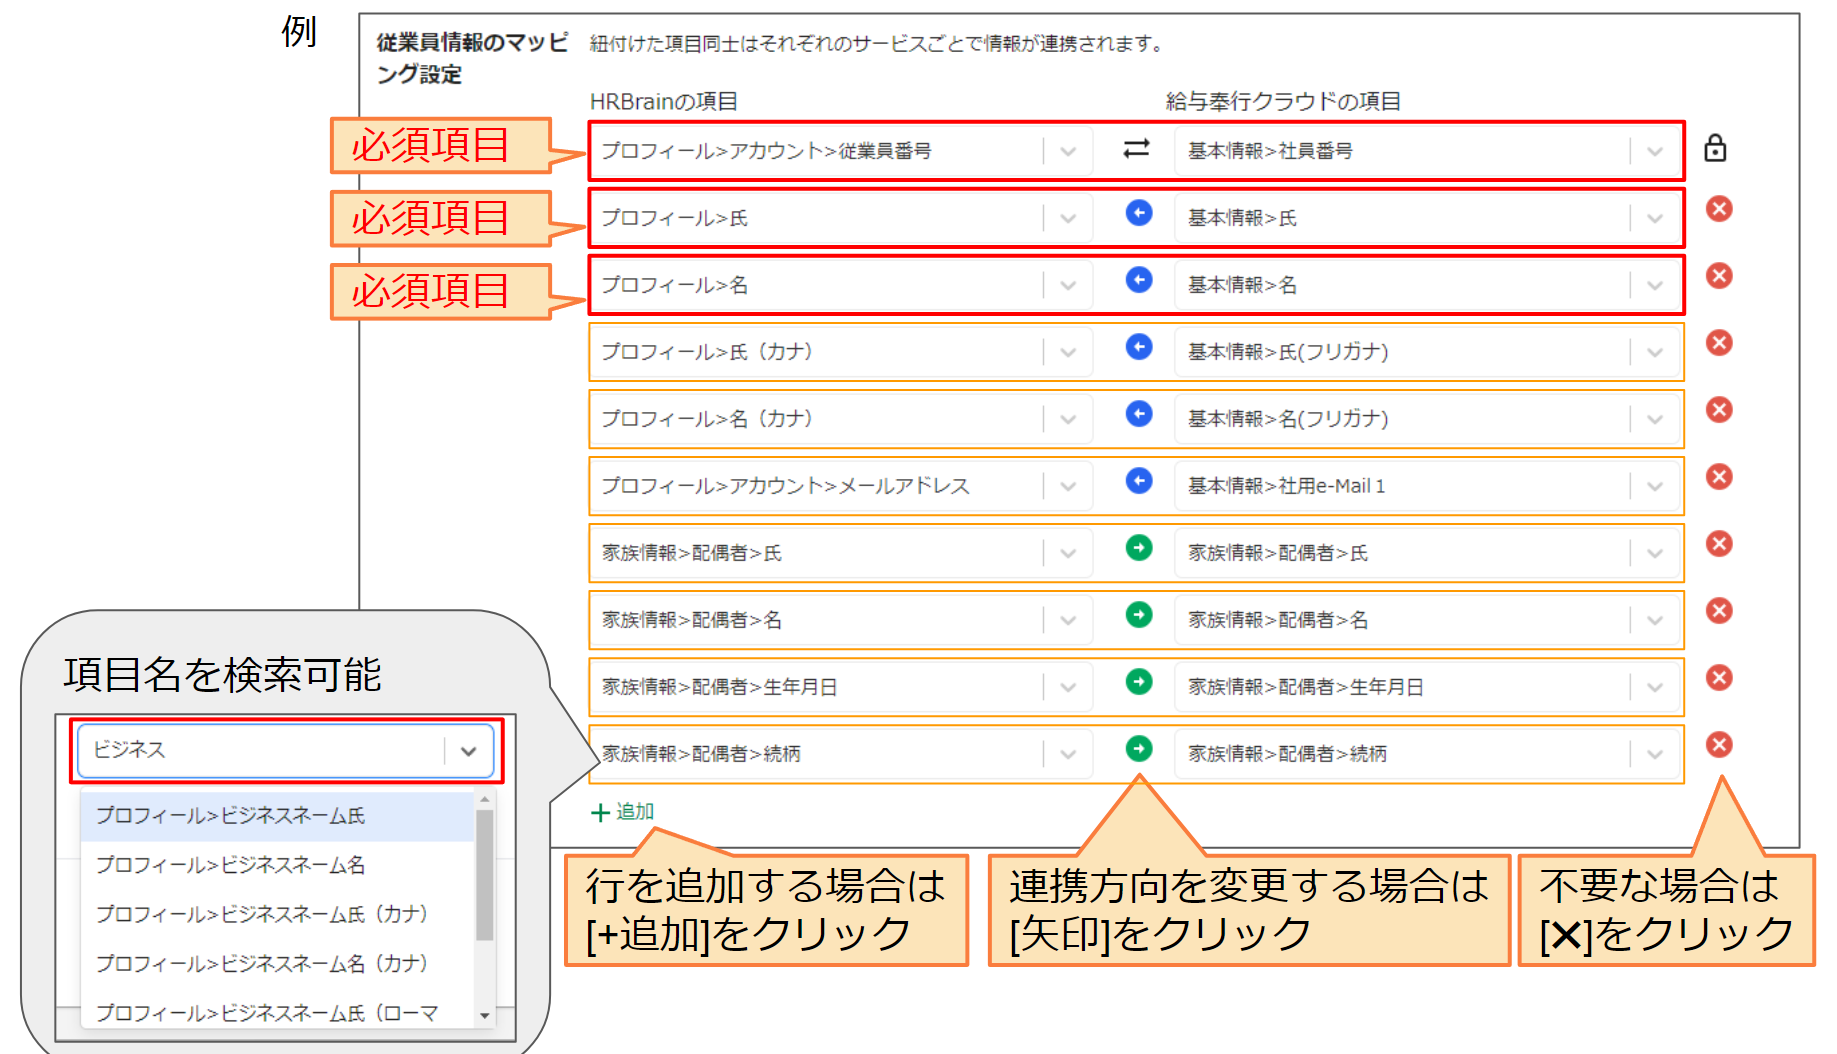This screenshot has width=1837, height=1054.
Task: Delete the 家族情報>配偶者>氏 mapping row
Action: pyautogui.click(x=1719, y=544)
